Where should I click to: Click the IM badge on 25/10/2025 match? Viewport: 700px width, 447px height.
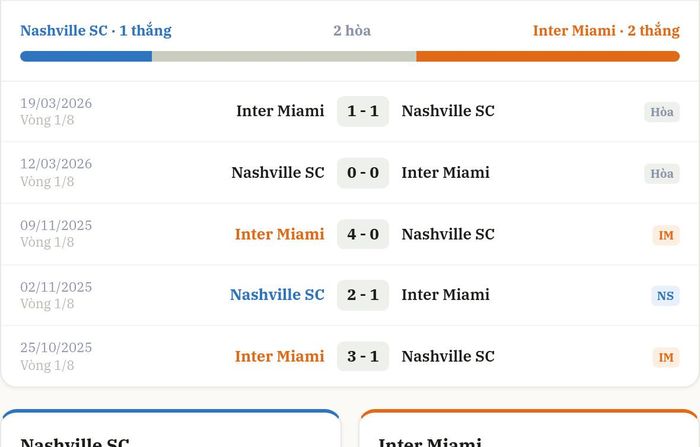click(x=666, y=357)
